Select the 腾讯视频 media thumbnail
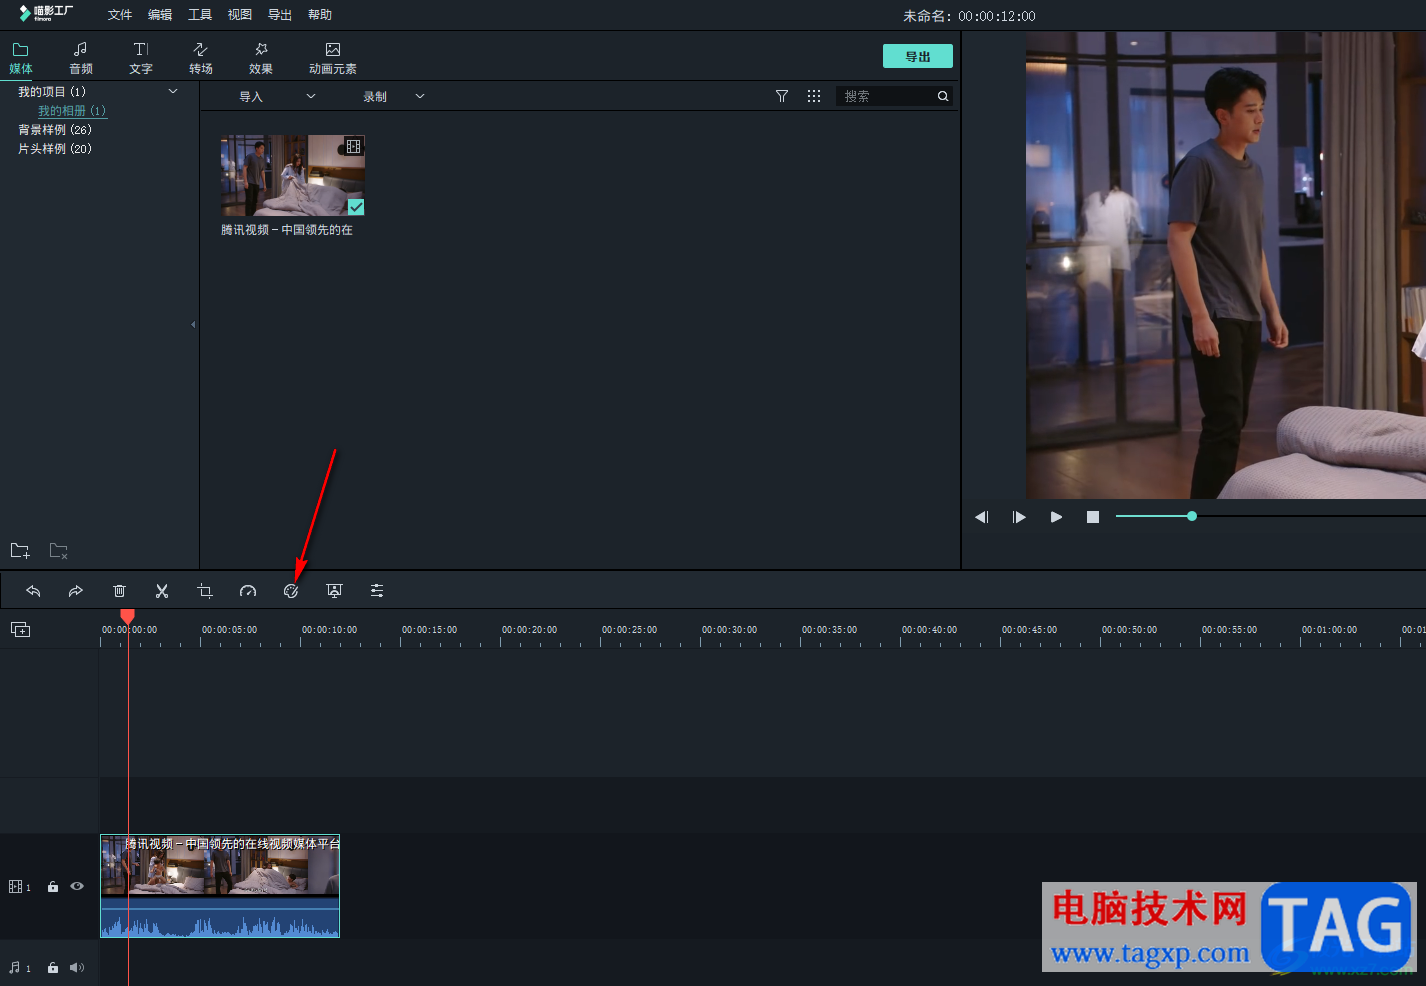The image size is (1426, 986). 293,175
